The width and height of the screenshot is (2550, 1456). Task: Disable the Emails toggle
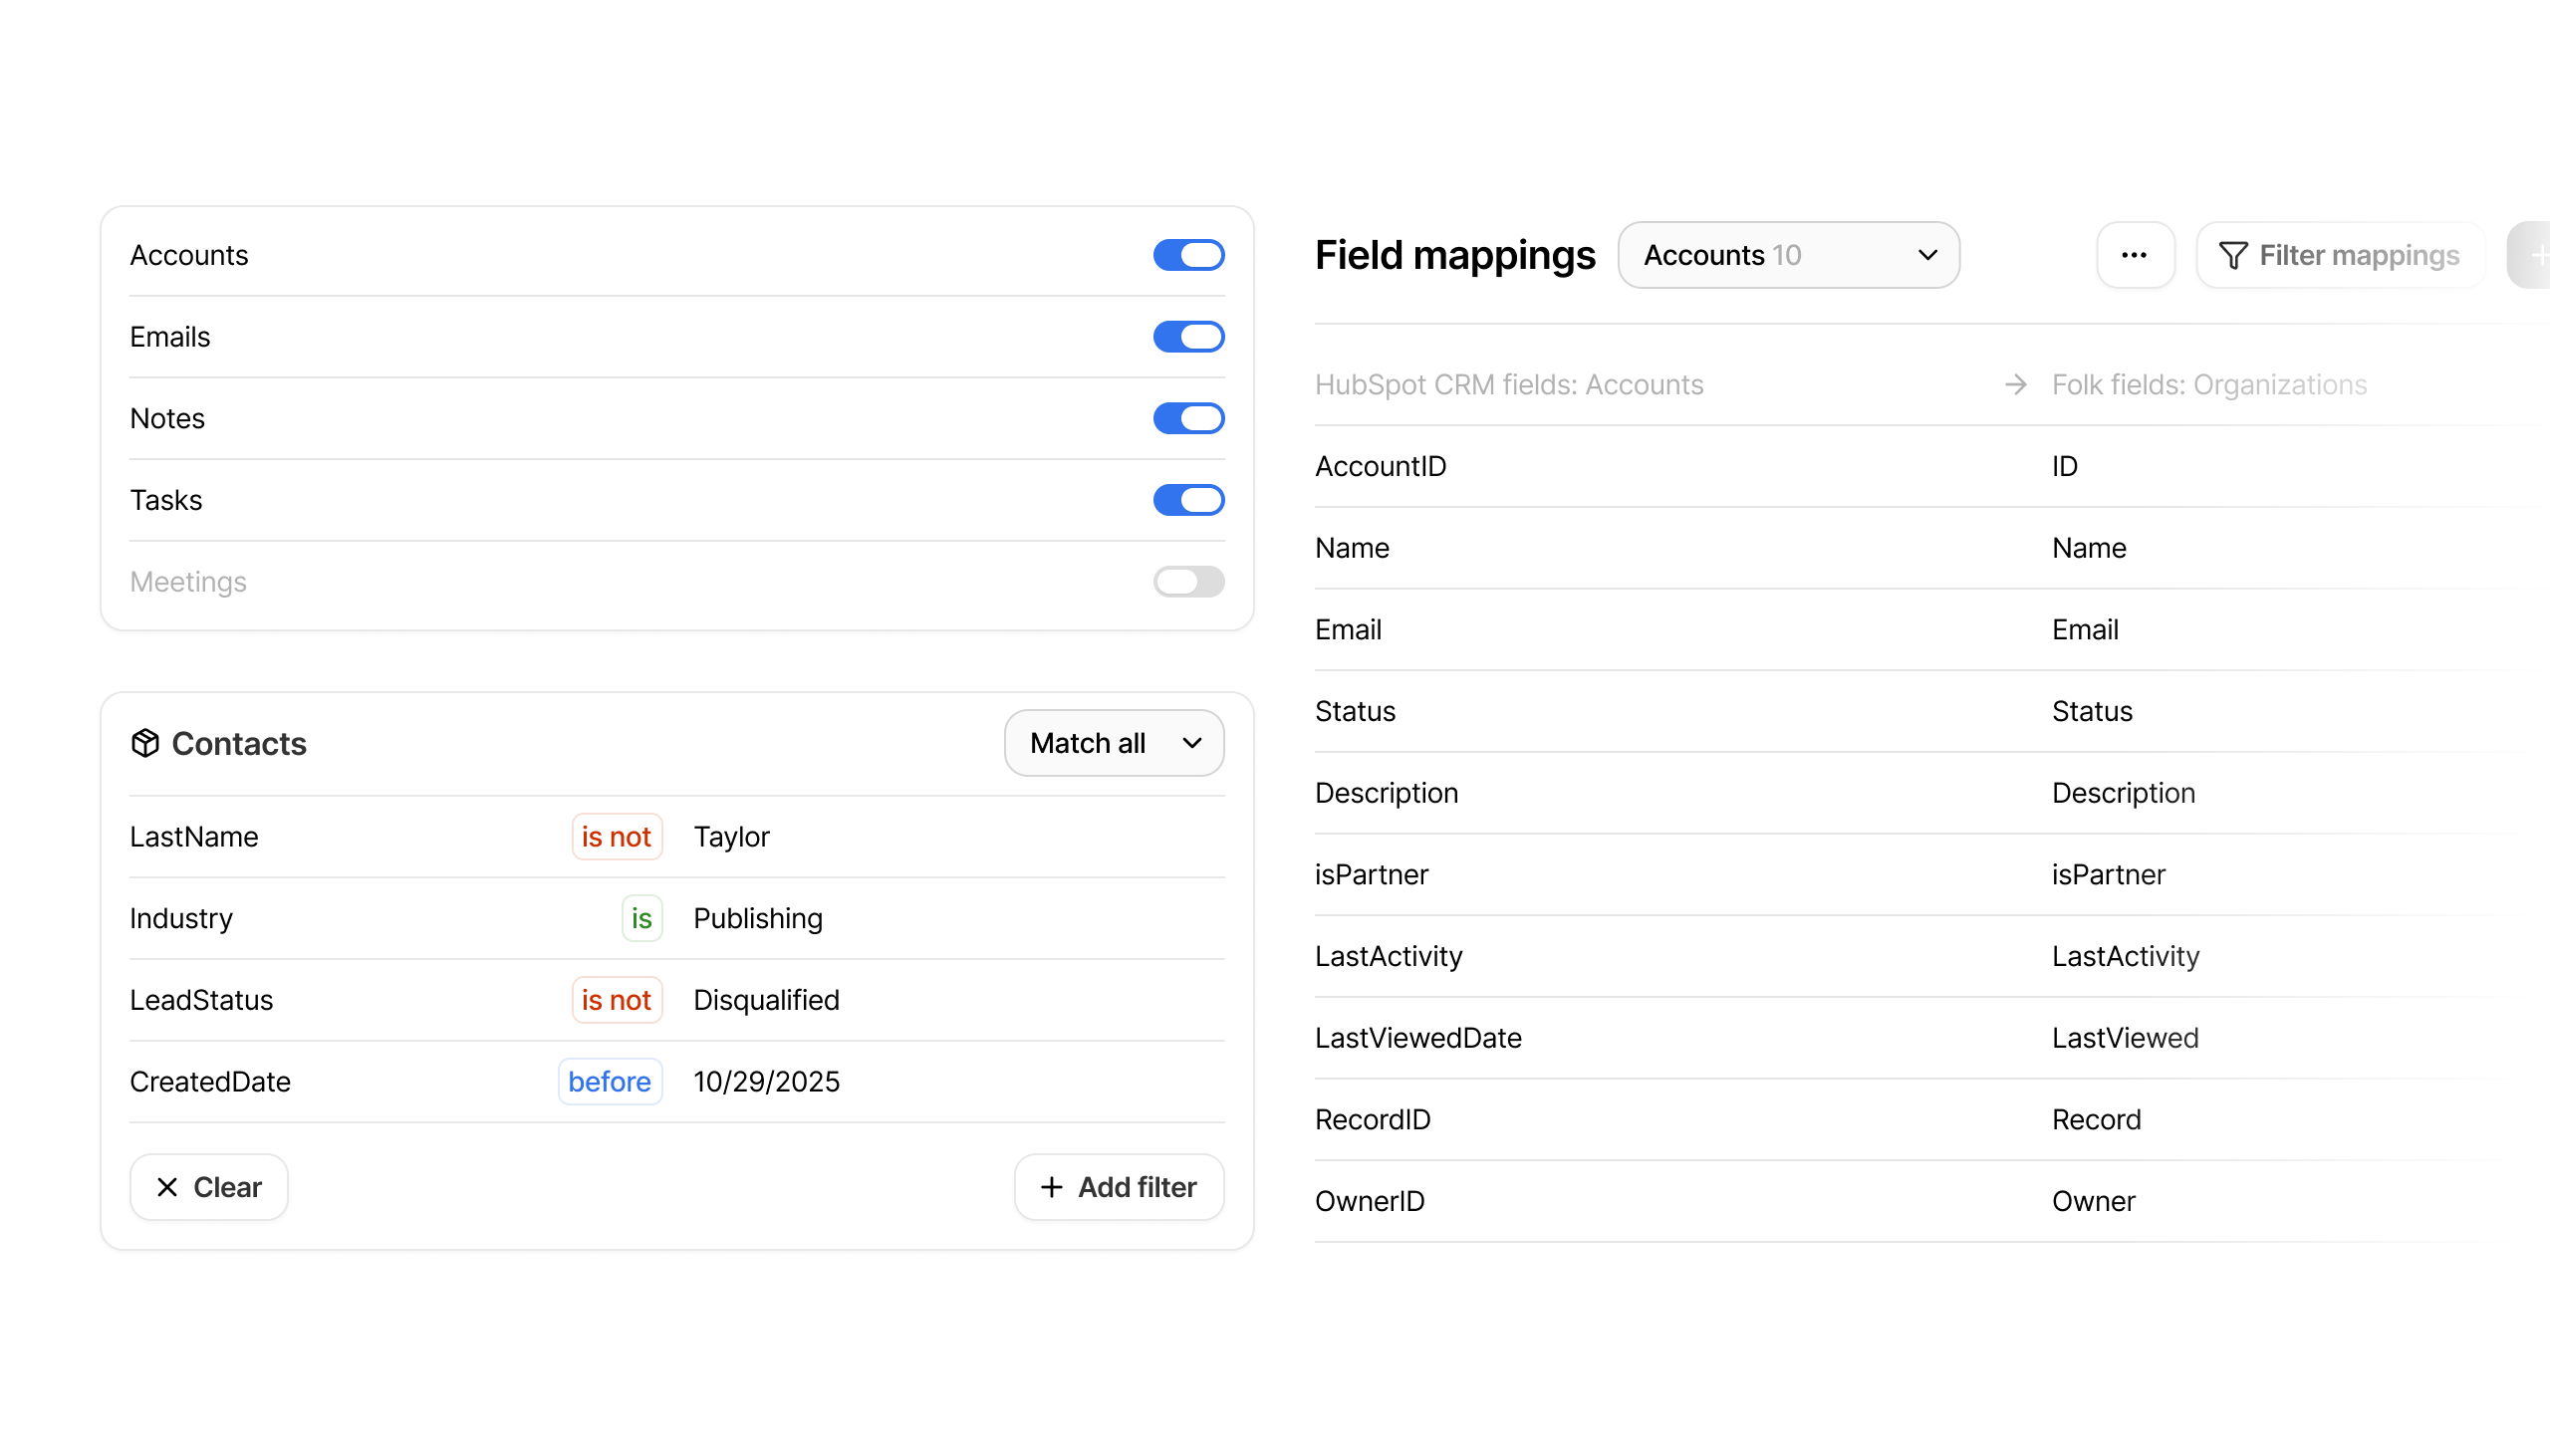tap(1188, 337)
